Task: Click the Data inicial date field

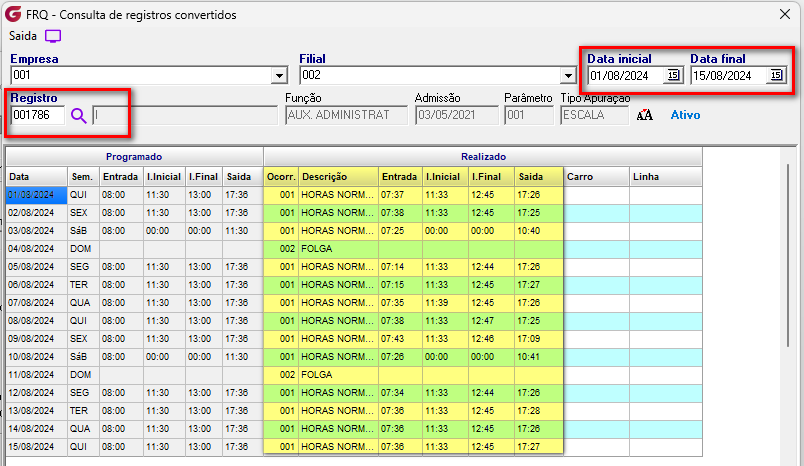Action: tap(626, 76)
